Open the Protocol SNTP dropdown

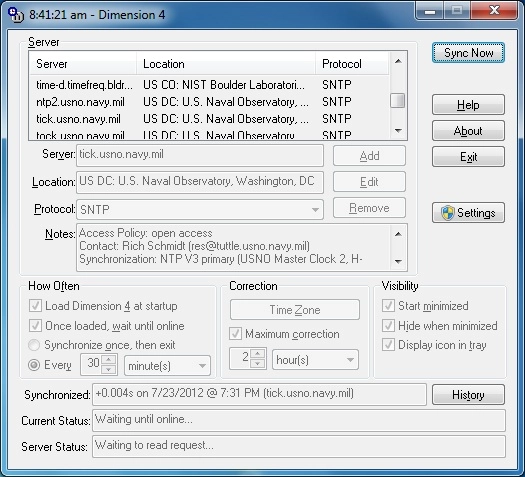click(x=200, y=210)
